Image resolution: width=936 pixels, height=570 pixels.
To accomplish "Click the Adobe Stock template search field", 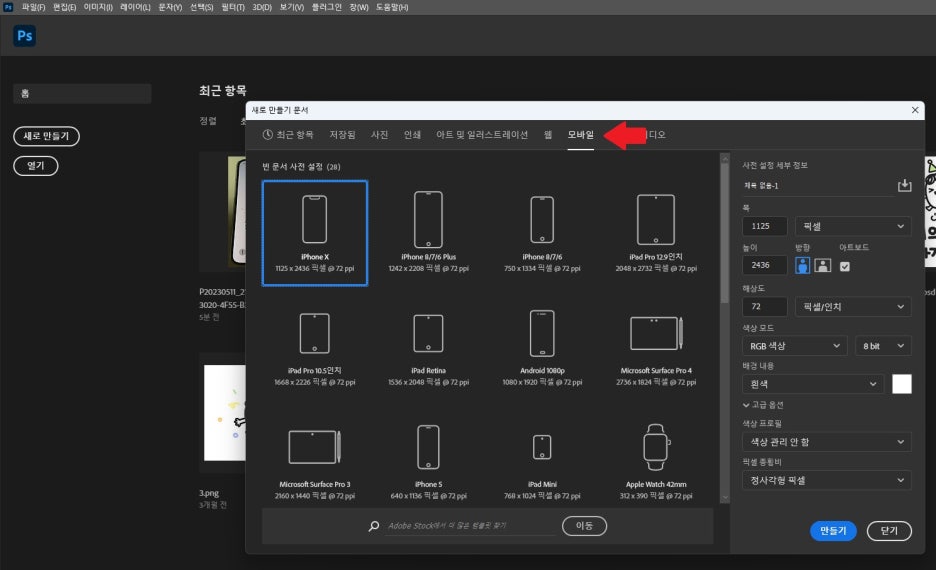I will (470, 526).
